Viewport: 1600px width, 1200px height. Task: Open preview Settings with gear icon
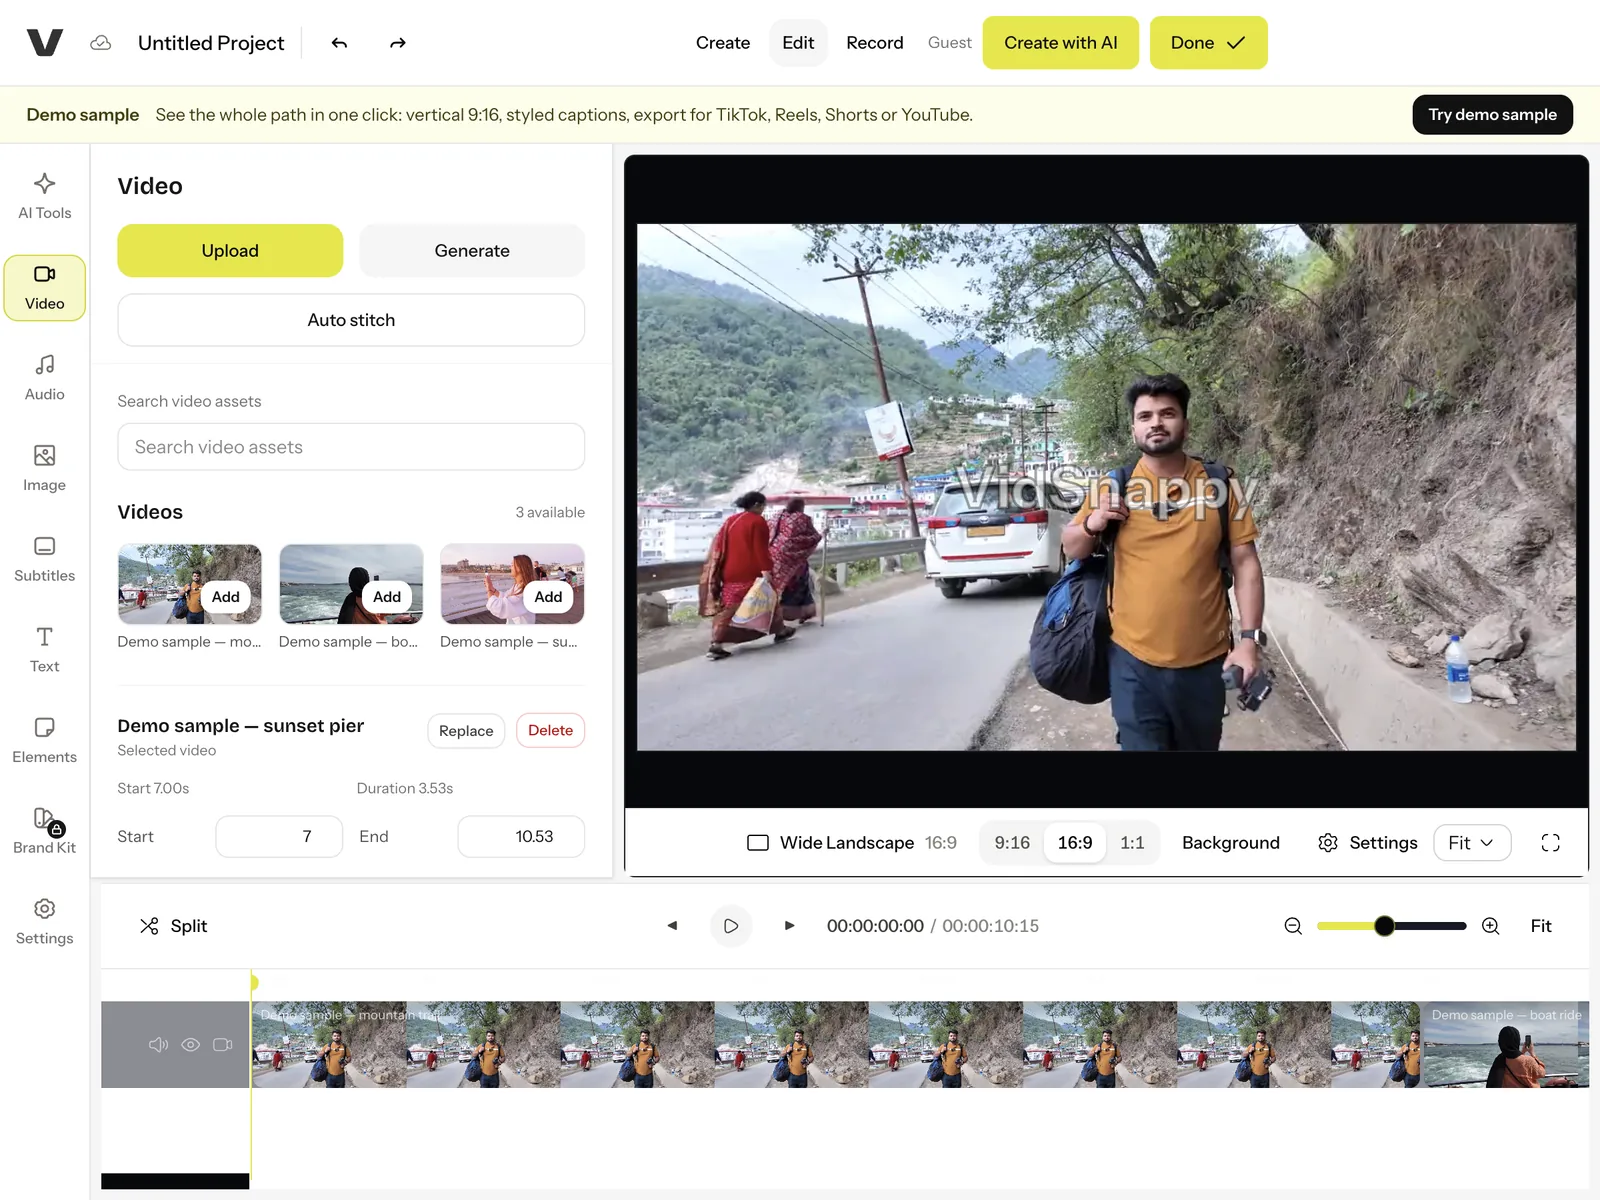point(1367,843)
